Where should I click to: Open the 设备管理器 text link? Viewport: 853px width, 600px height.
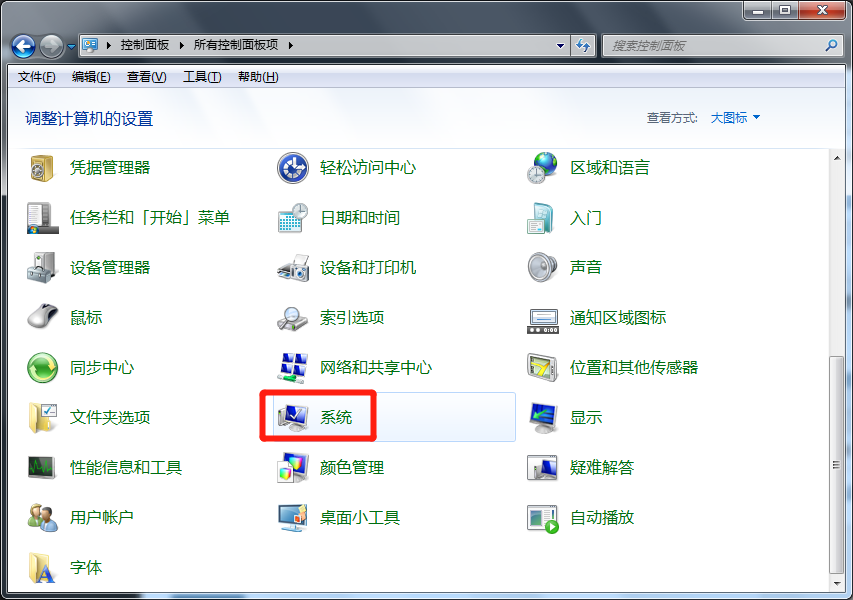110,268
